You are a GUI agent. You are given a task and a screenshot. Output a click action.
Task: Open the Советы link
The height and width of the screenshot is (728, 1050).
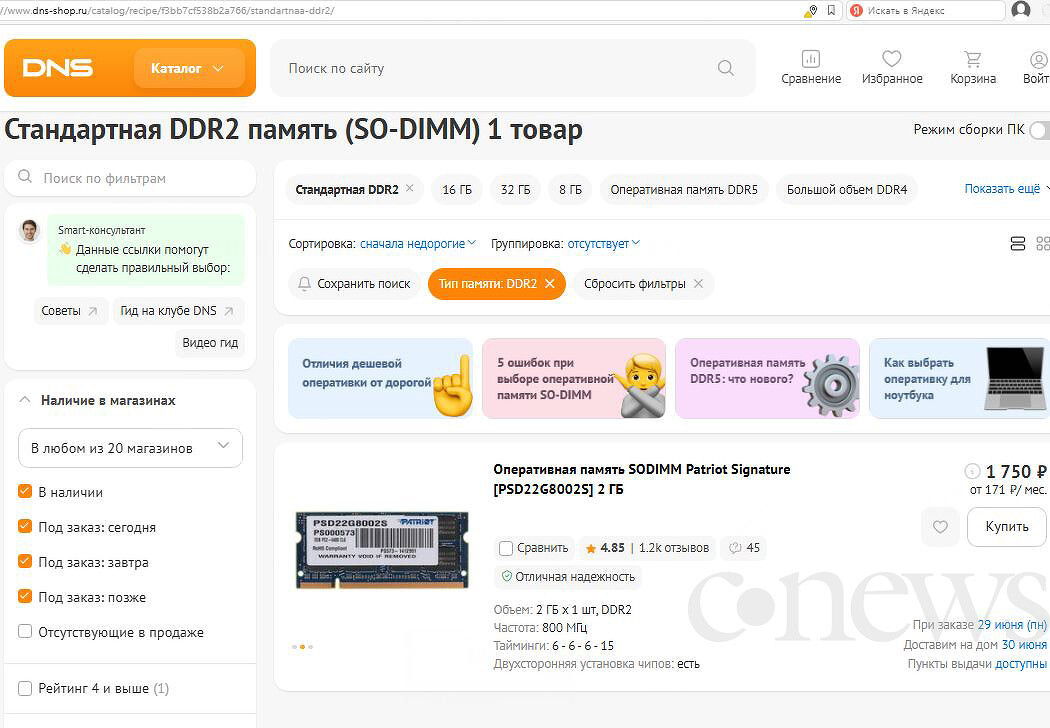point(70,311)
